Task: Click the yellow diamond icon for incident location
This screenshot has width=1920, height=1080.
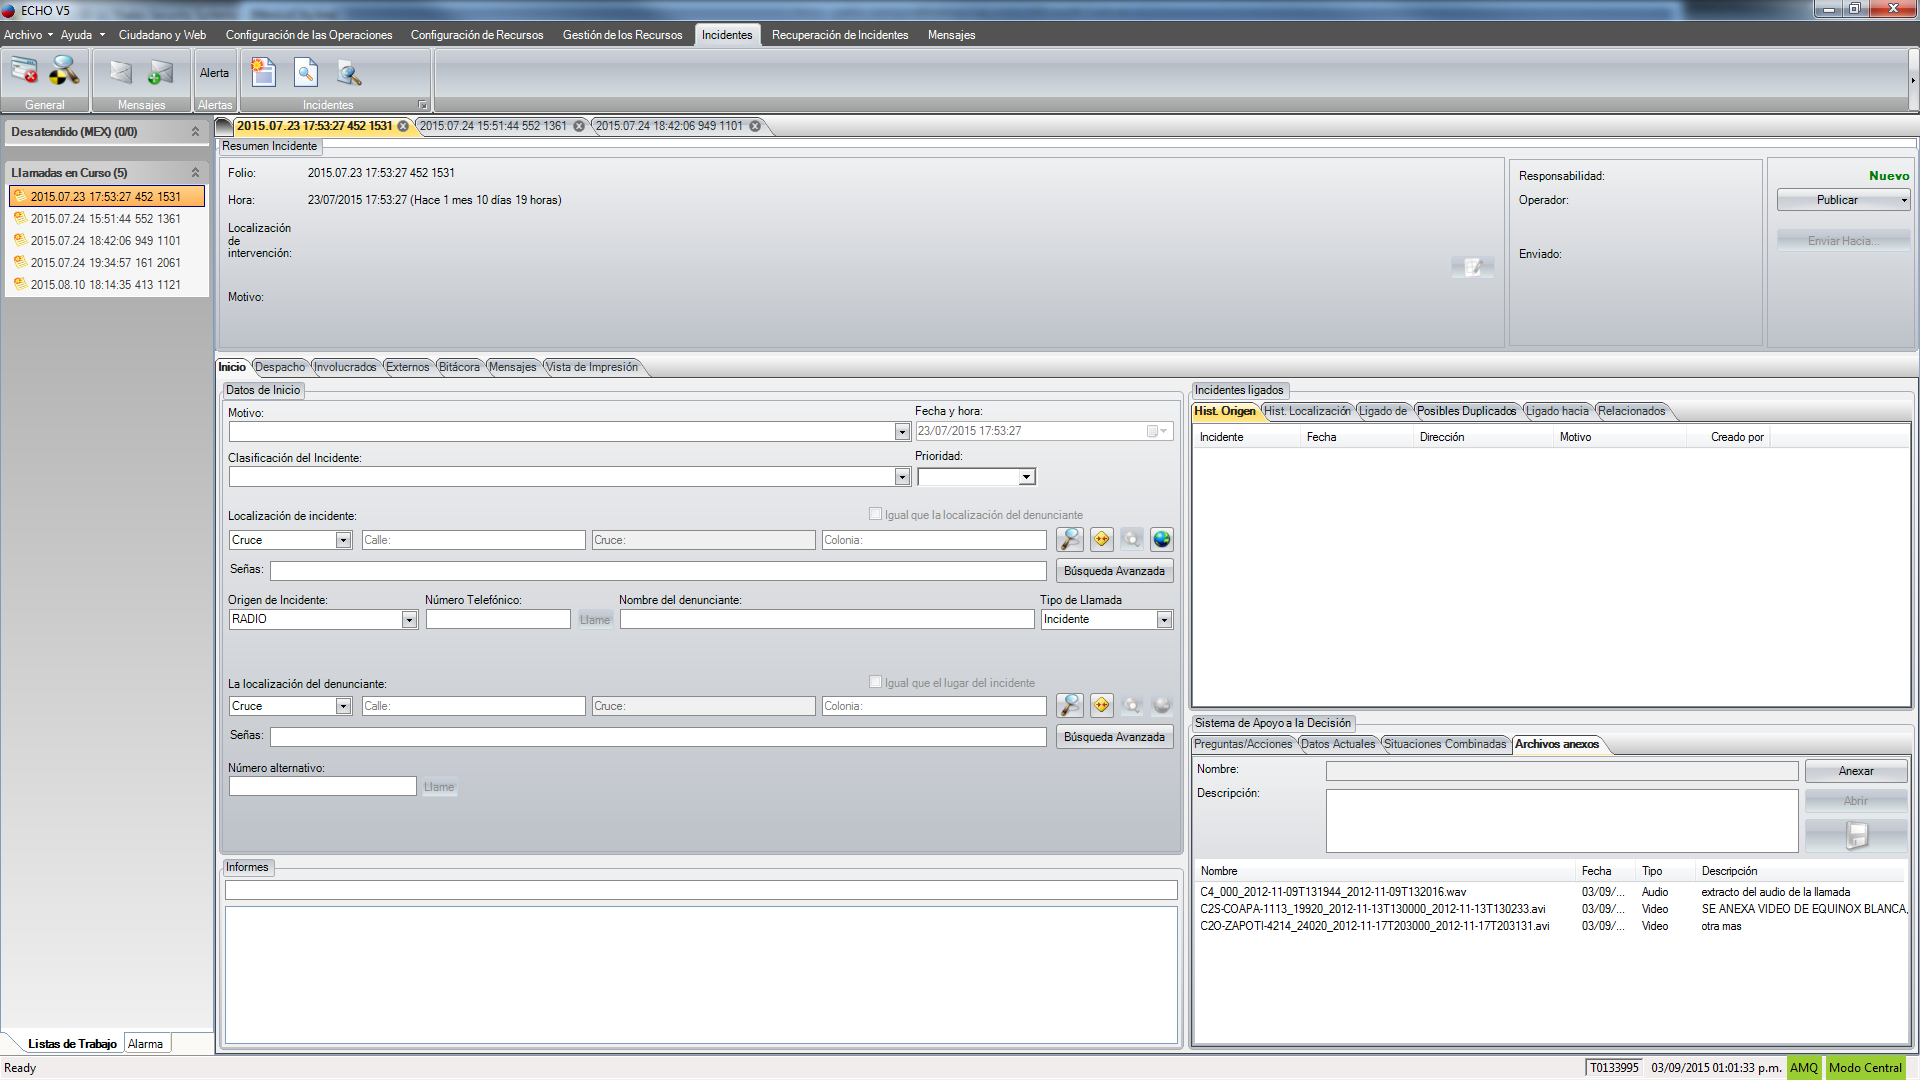Action: [1101, 539]
